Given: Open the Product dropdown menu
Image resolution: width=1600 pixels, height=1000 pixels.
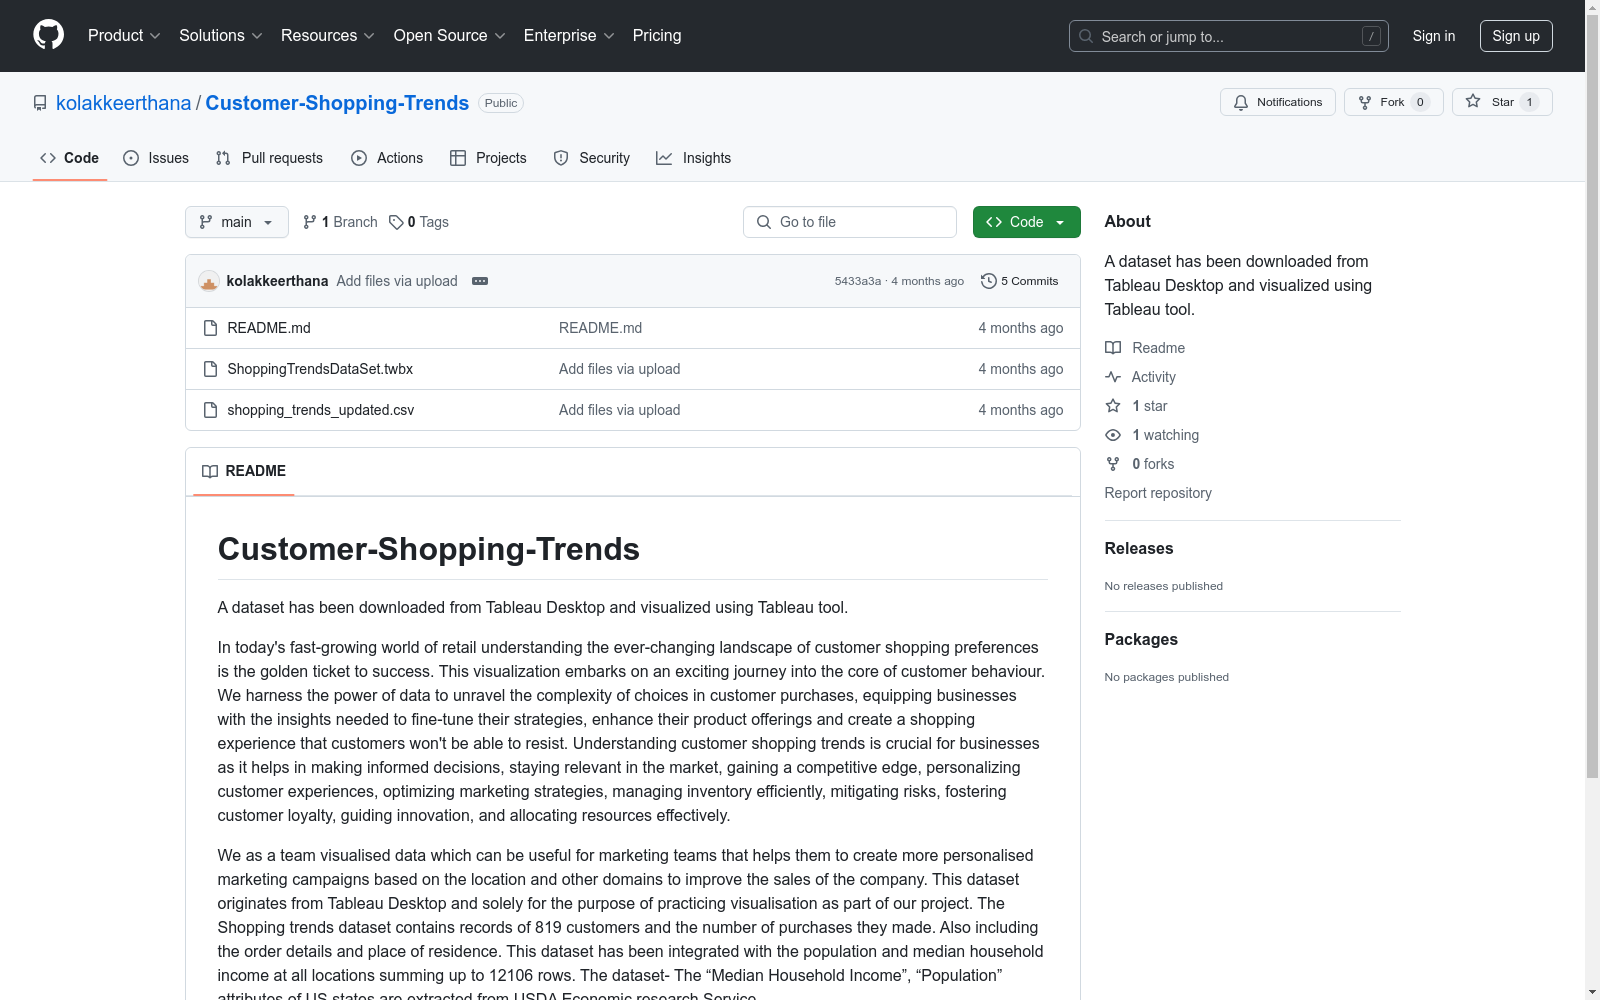Looking at the screenshot, I should 124,35.
